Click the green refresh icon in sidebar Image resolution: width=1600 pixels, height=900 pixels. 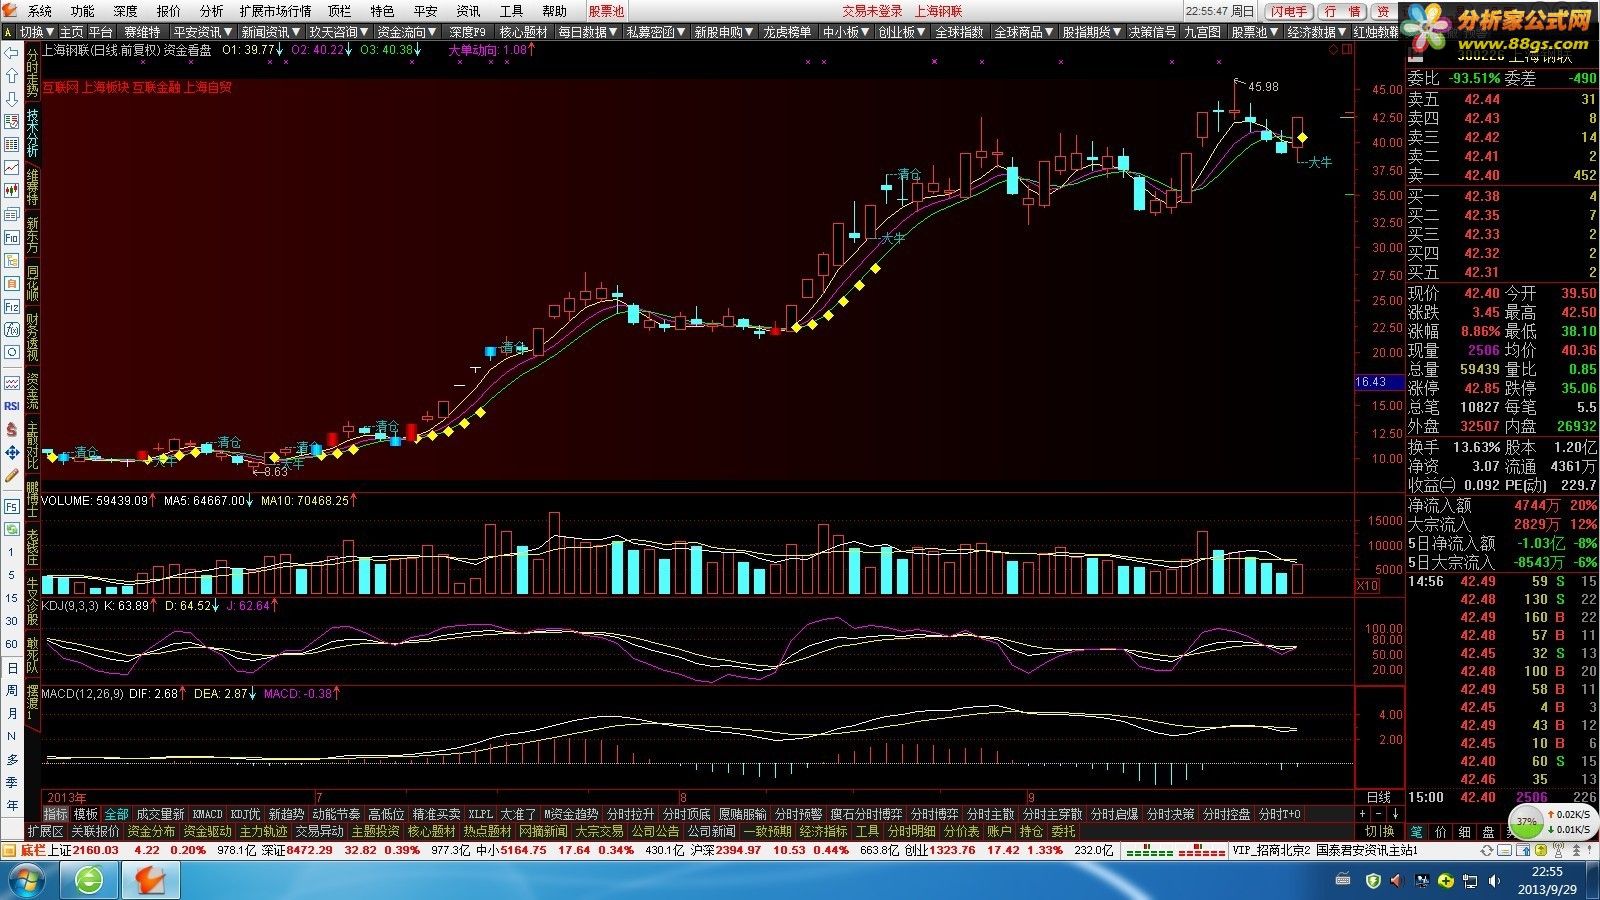click(12, 529)
